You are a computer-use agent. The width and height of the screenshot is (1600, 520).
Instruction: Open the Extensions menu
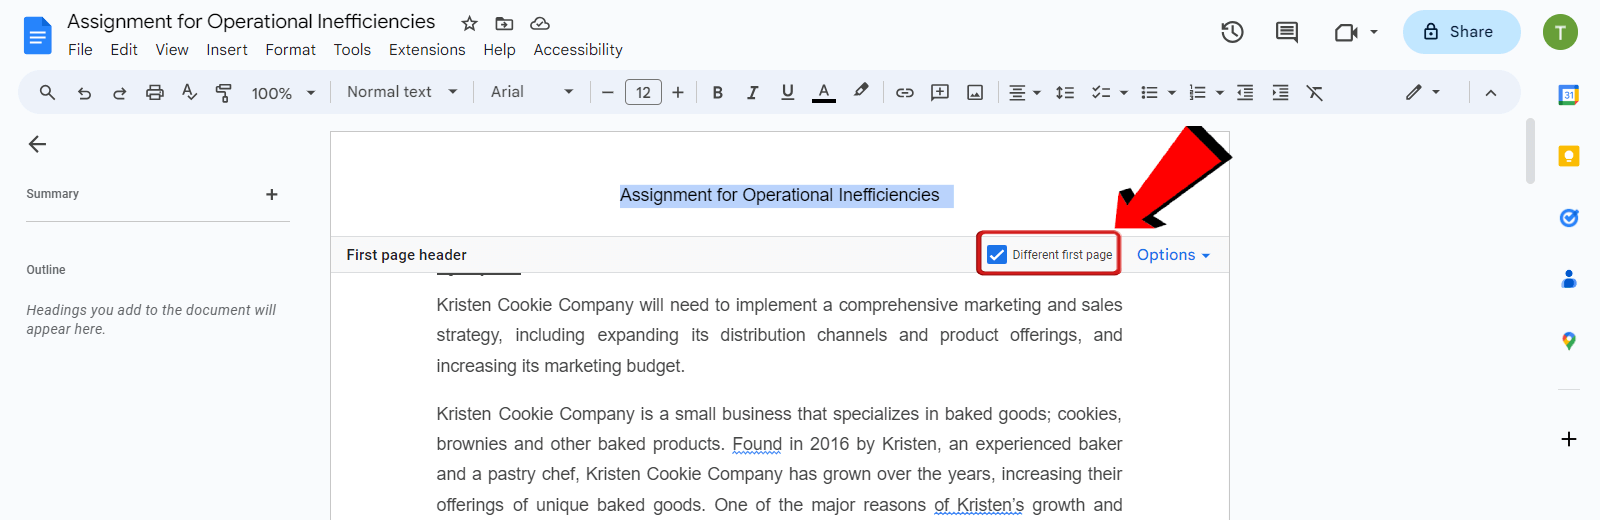(x=427, y=50)
